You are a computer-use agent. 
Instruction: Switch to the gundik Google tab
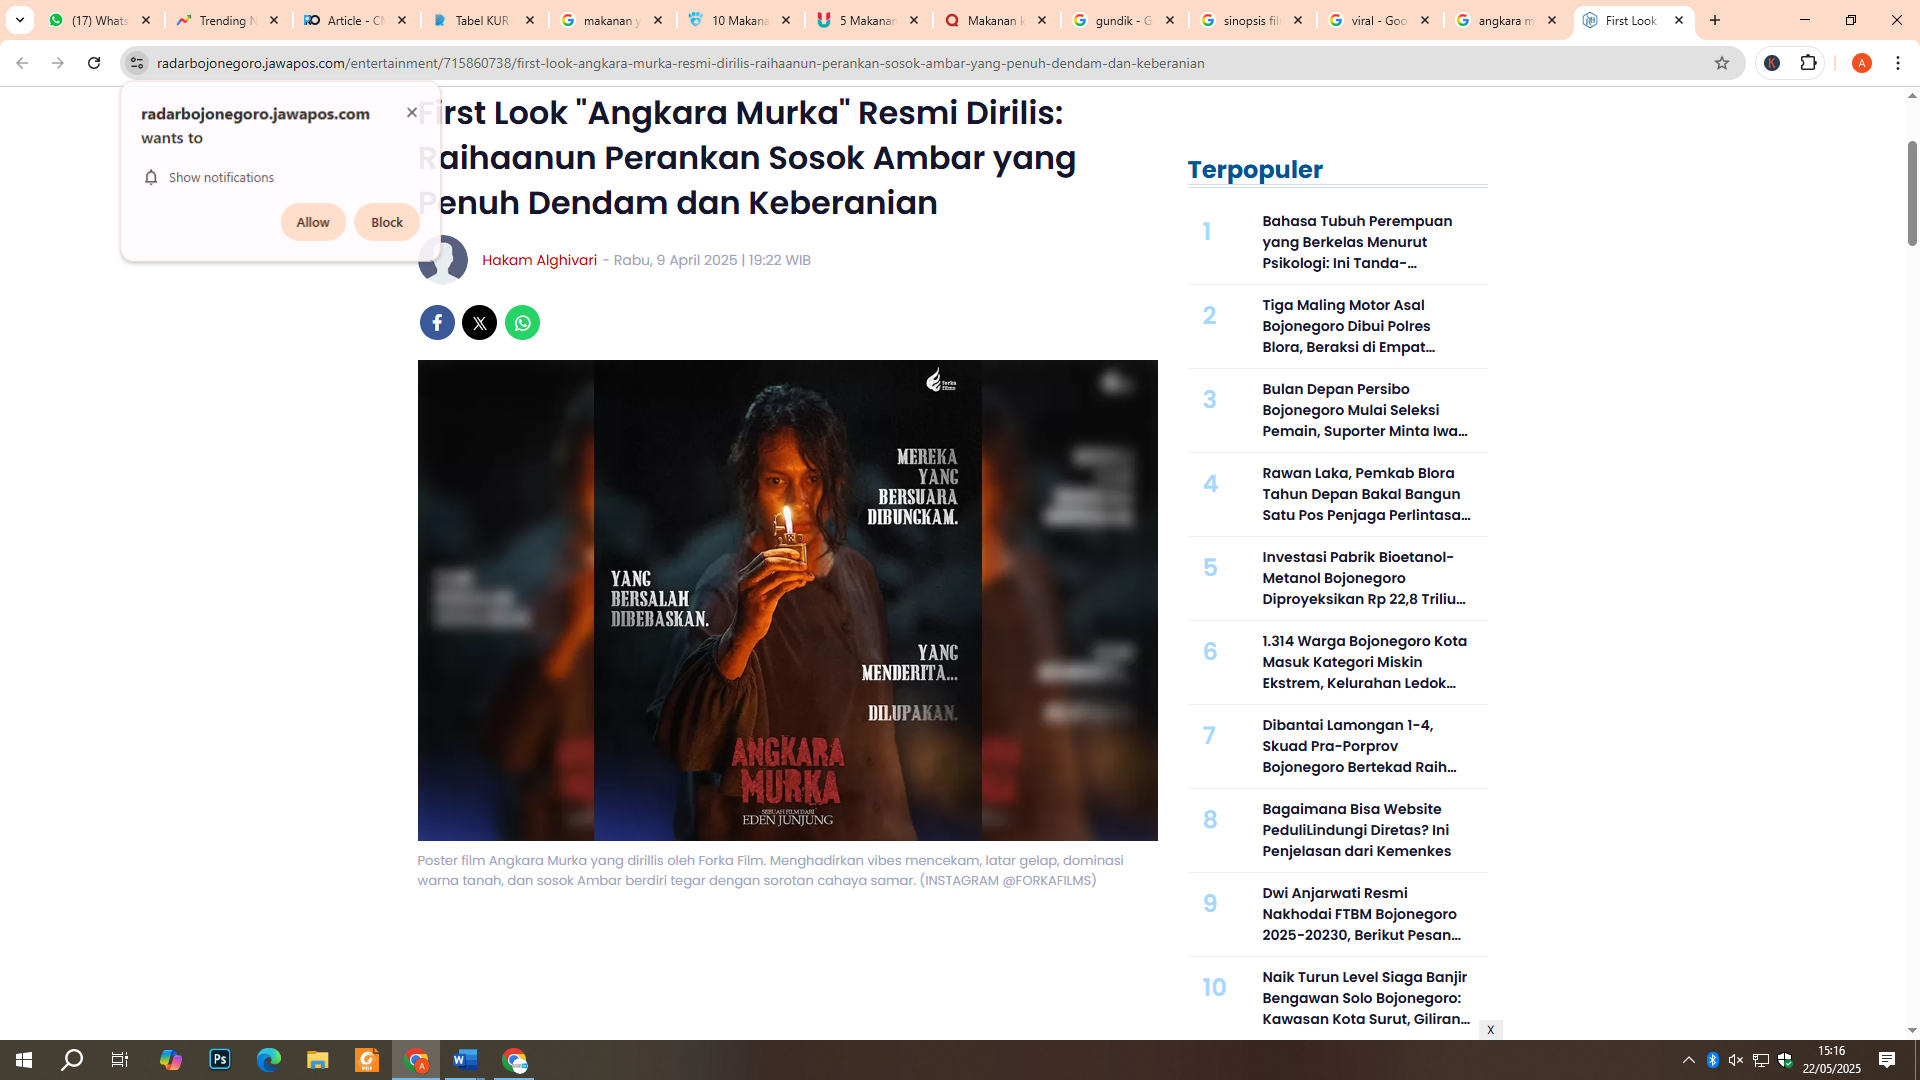pyautogui.click(x=1124, y=20)
